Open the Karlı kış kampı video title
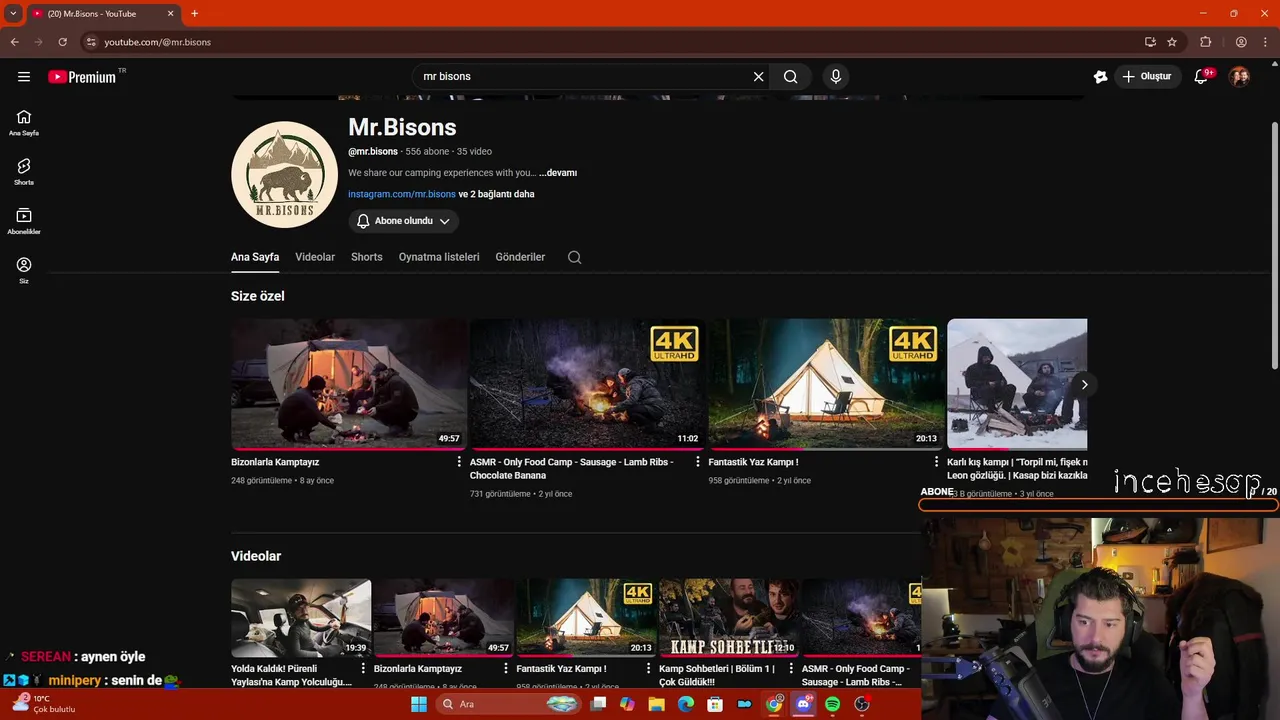Screen dimensions: 1280x720 click(1017, 469)
